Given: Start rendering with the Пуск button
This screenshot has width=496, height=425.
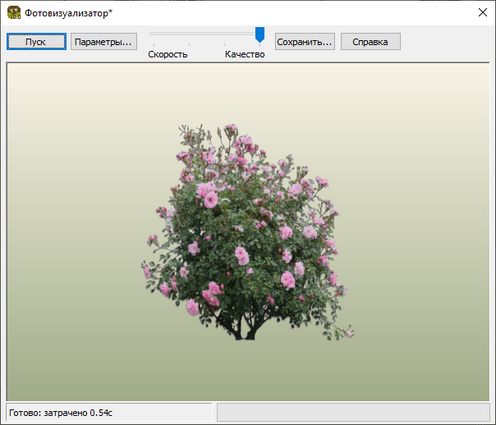Looking at the screenshot, I should pos(36,42).
